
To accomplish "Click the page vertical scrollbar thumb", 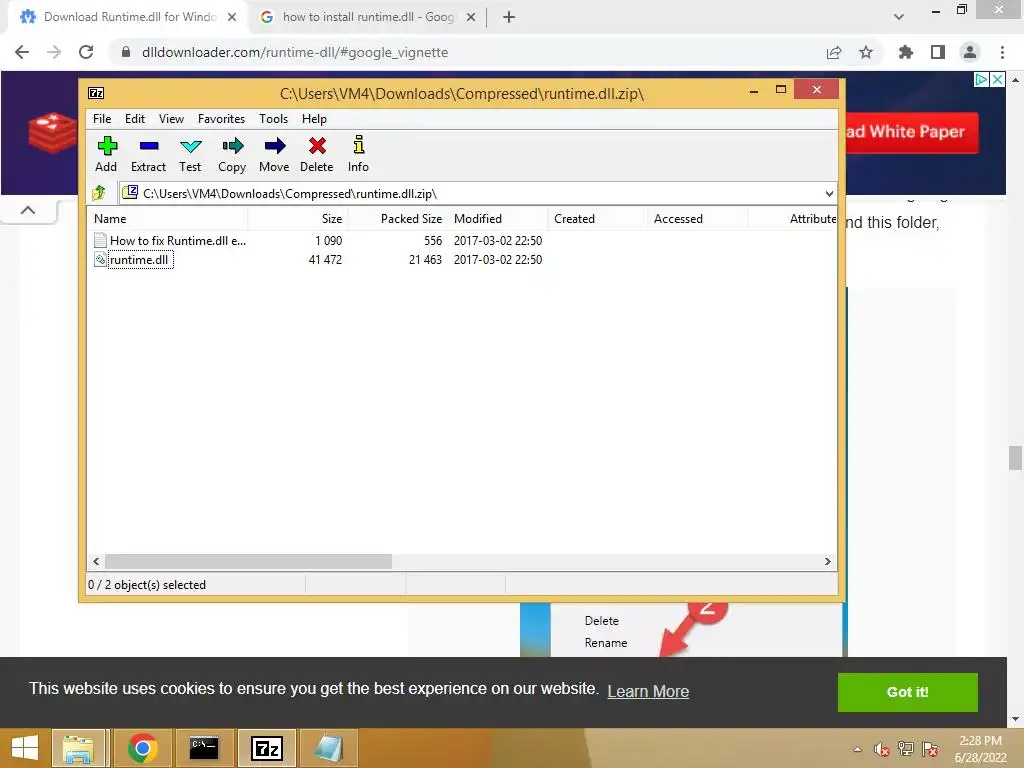I will (x=1015, y=458).
